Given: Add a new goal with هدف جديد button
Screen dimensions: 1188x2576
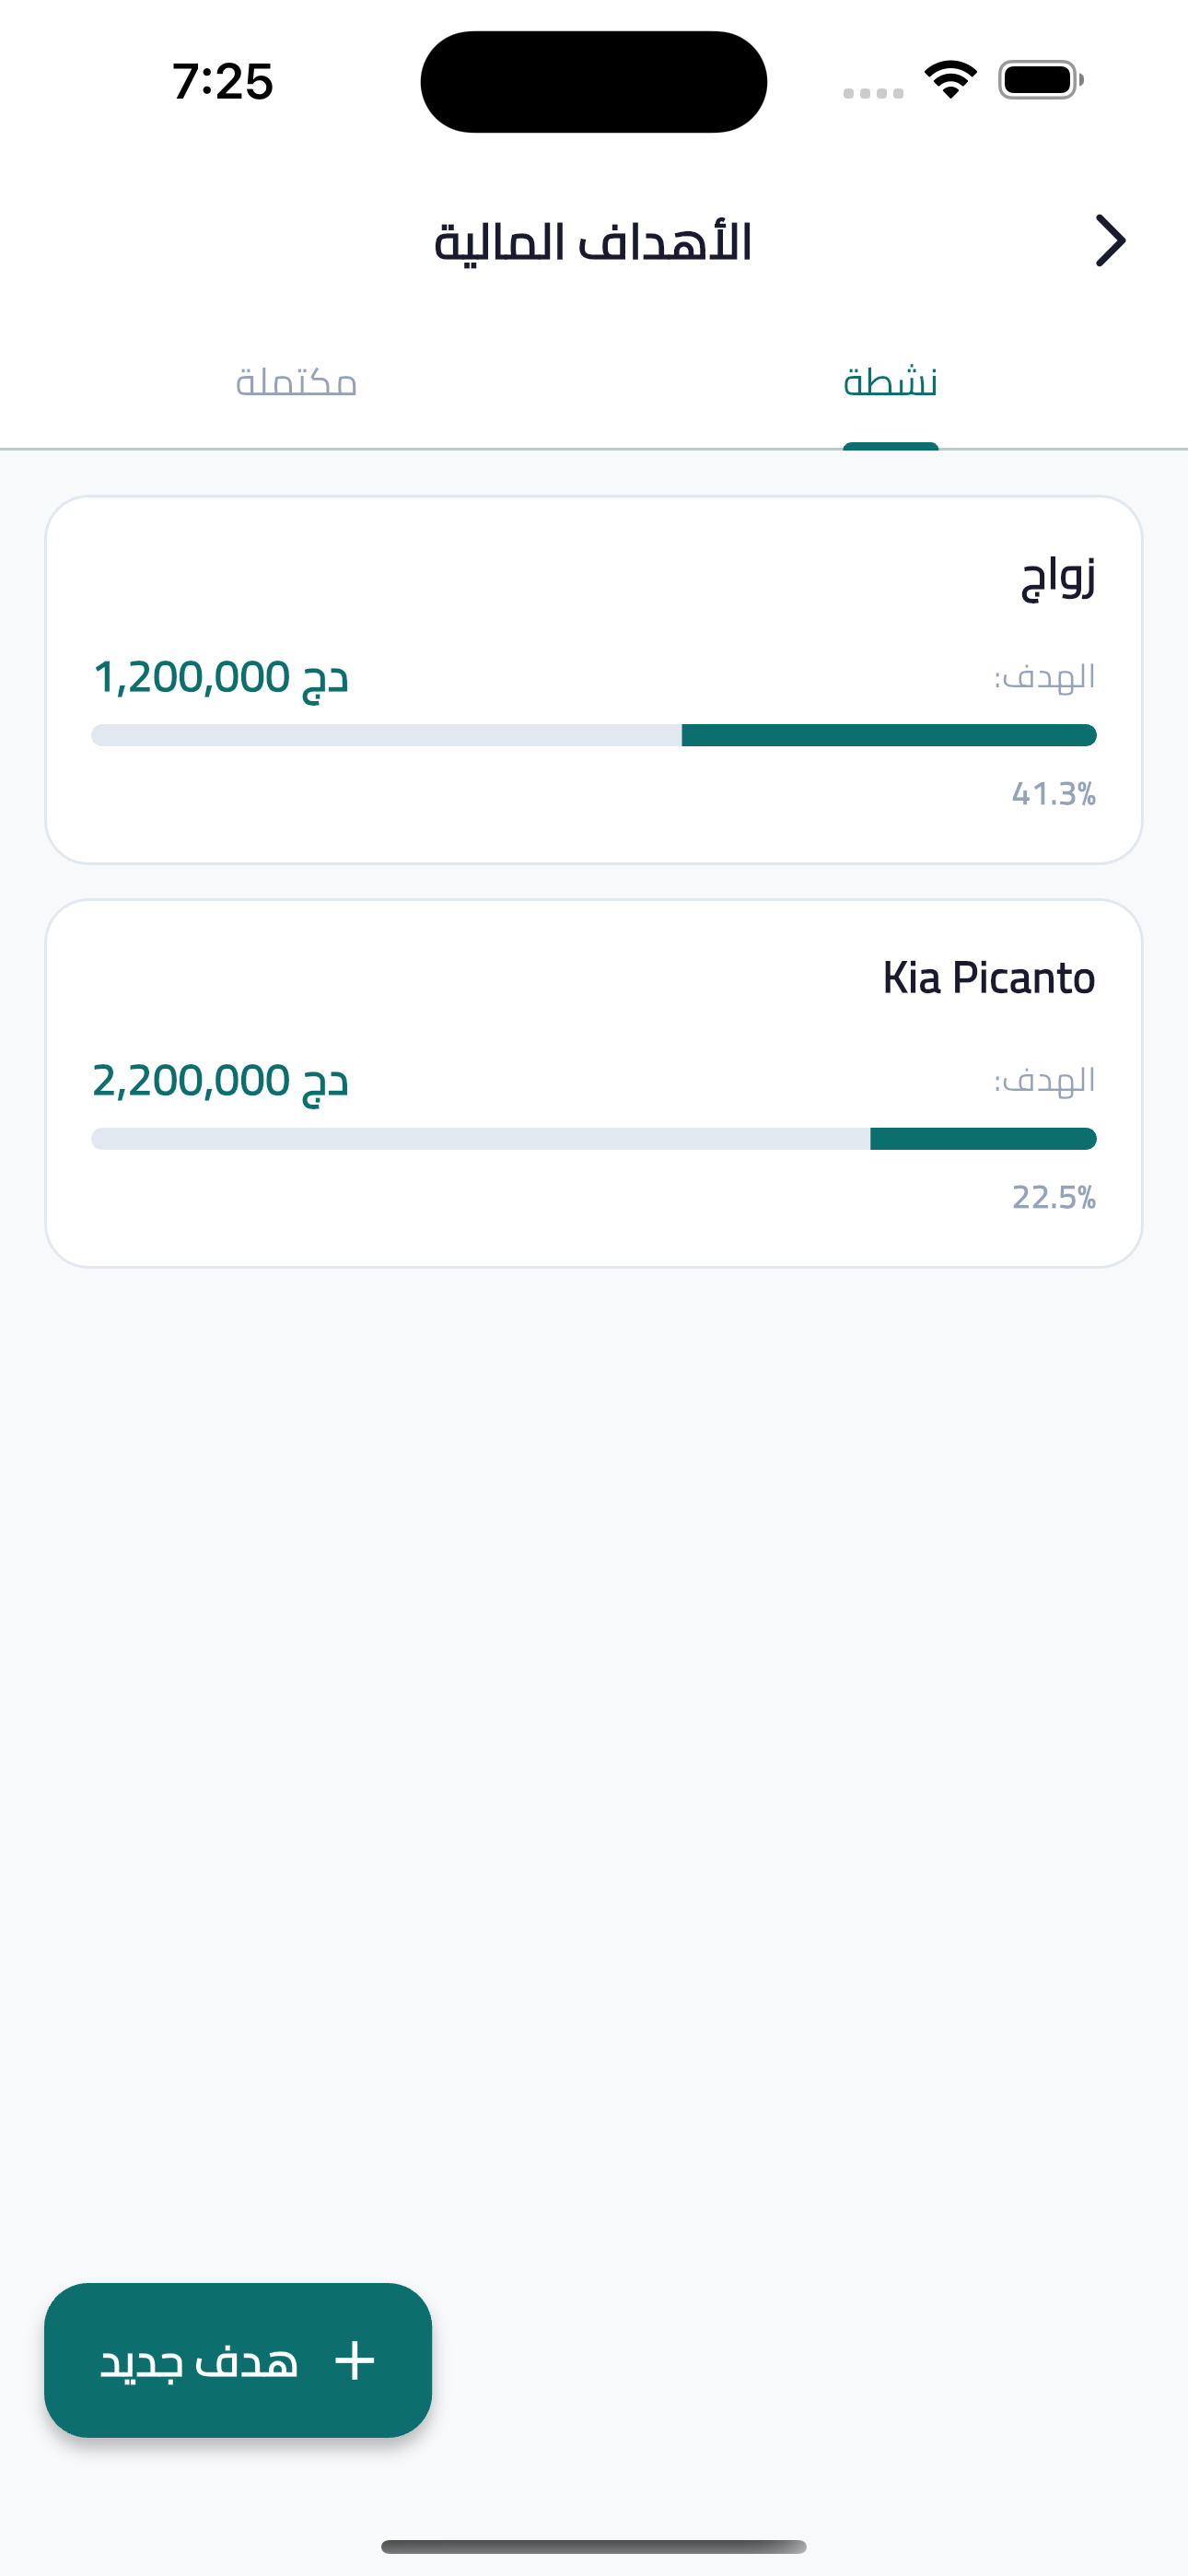Looking at the screenshot, I should click(x=238, y=2360).
